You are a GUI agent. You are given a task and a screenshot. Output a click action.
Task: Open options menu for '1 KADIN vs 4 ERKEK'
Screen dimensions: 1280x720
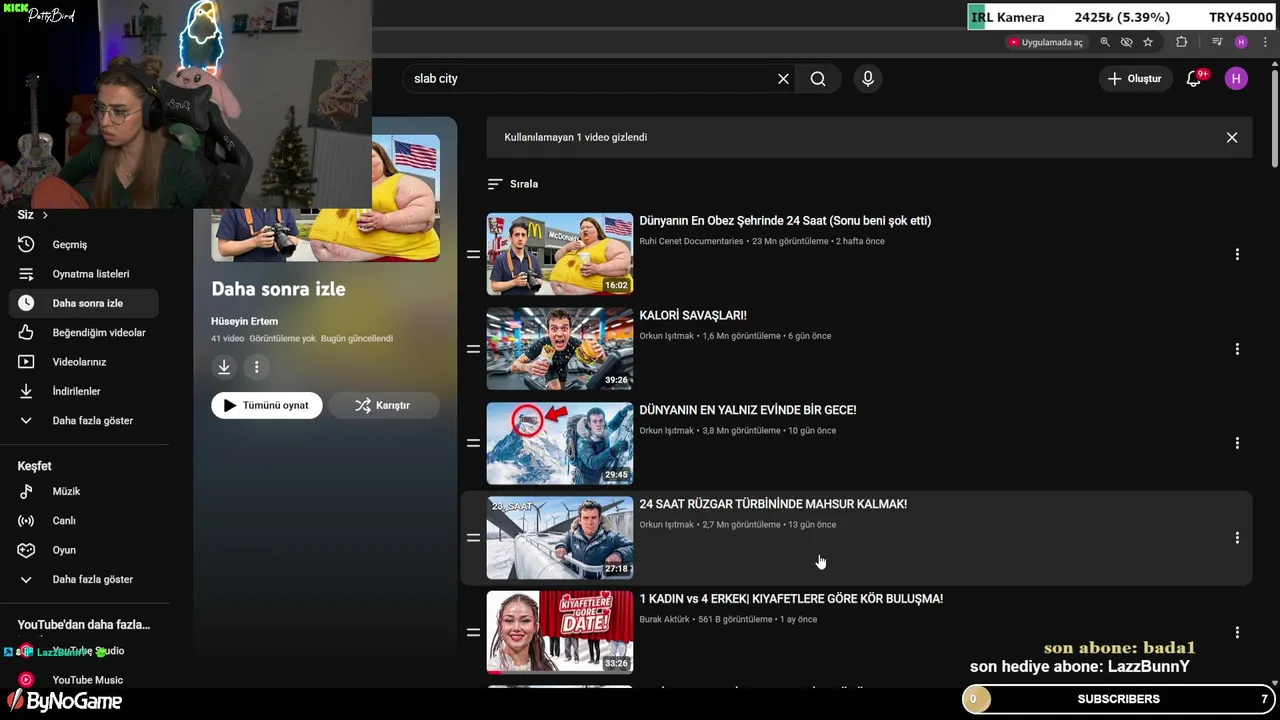pos(1237,632)
